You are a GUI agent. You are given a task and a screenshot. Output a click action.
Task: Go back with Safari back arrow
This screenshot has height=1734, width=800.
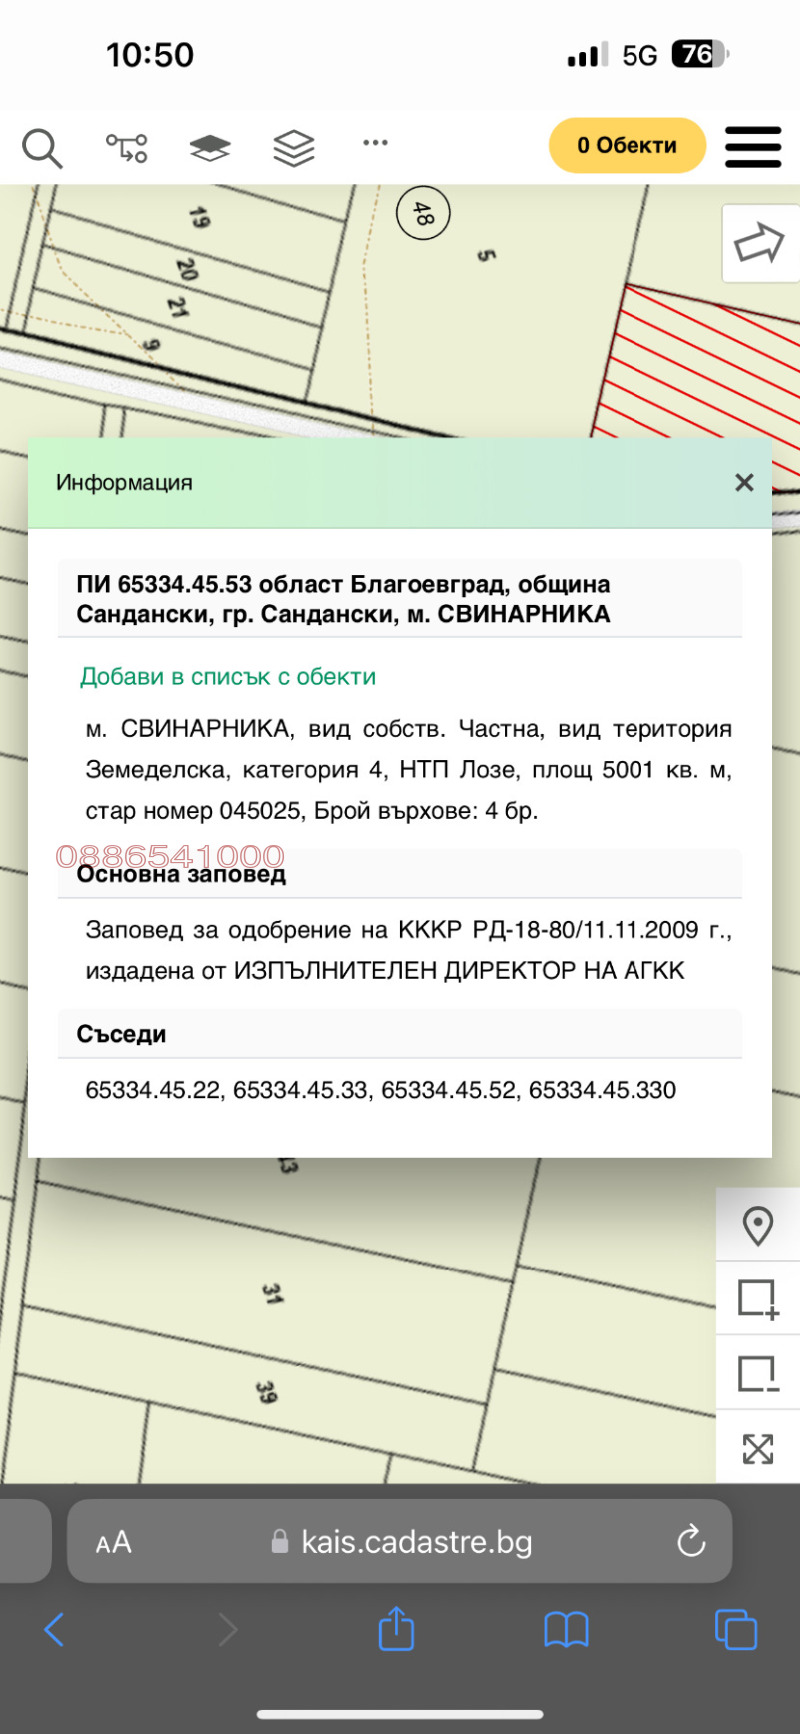tap(55, 1629)
